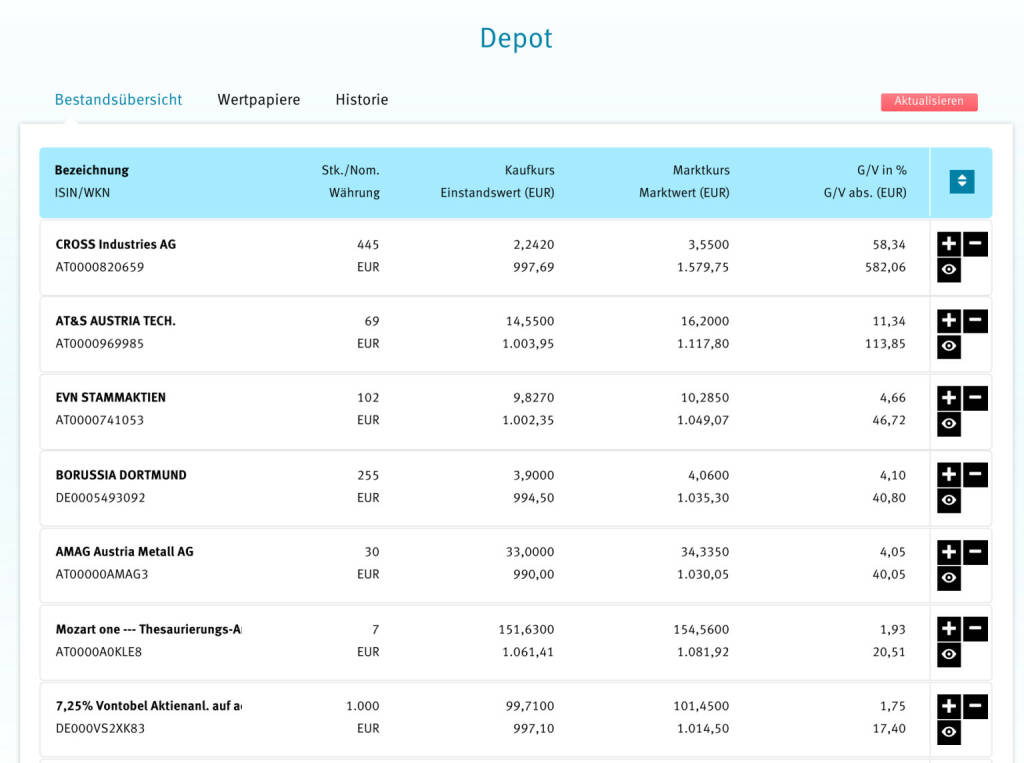Click the Bezeichnung column header

tap(91, 170)
